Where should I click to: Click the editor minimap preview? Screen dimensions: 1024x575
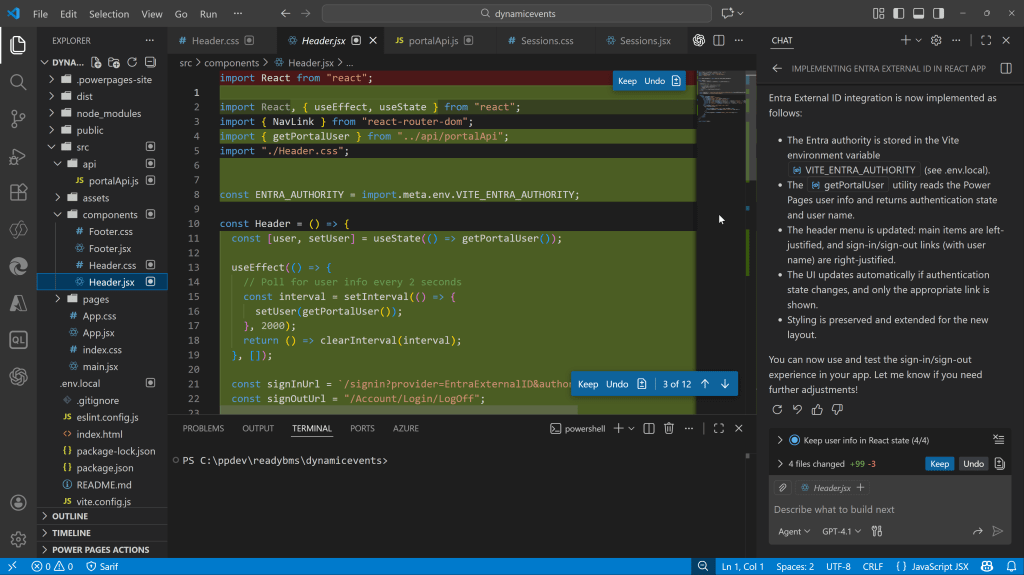721,95
